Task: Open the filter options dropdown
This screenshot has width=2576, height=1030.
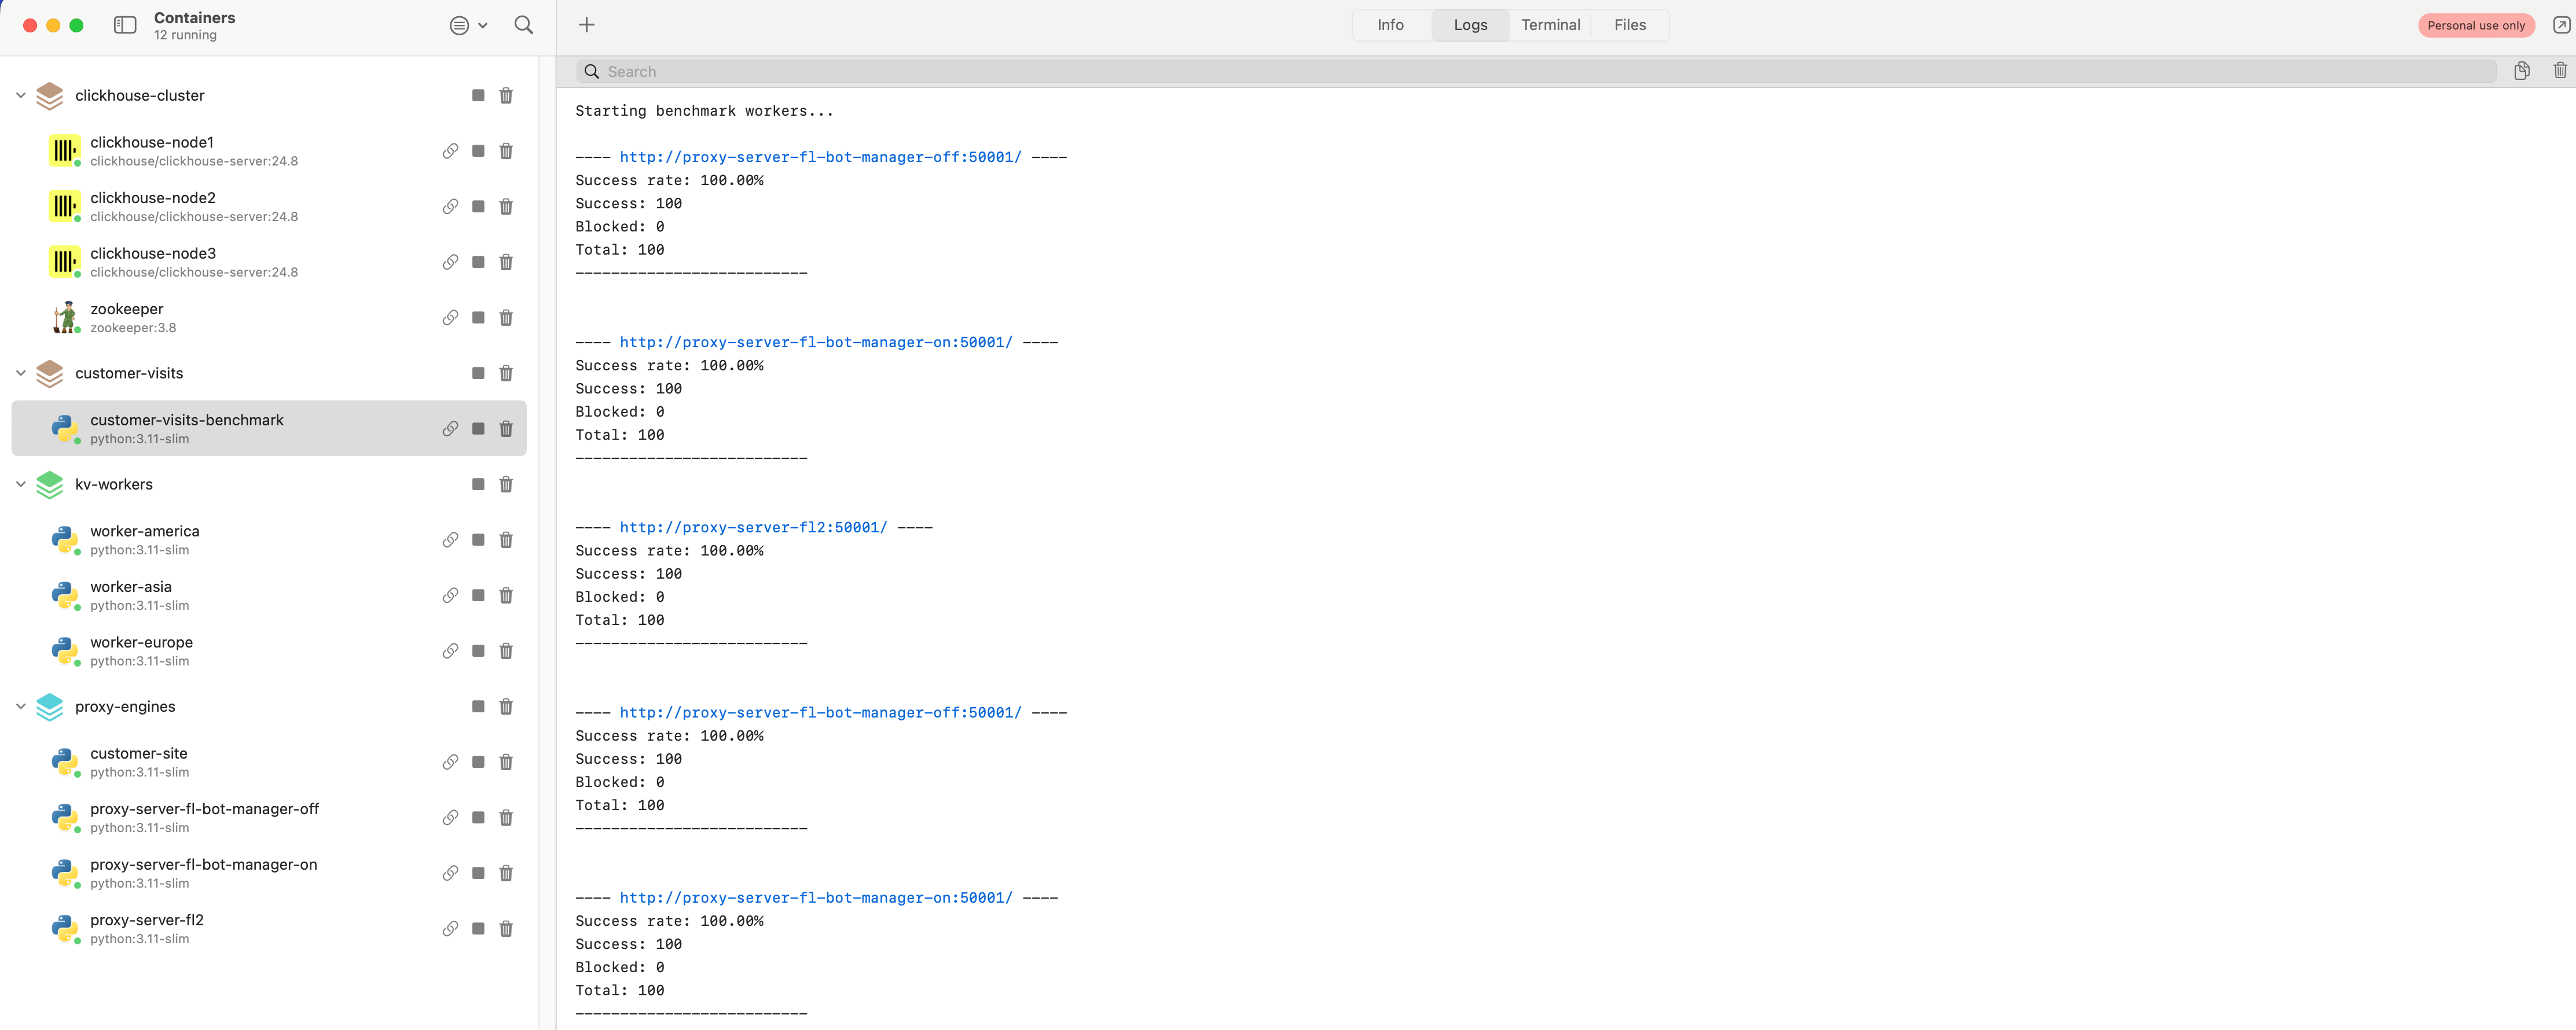Action: pyautogui.click(x=467, y=25)
